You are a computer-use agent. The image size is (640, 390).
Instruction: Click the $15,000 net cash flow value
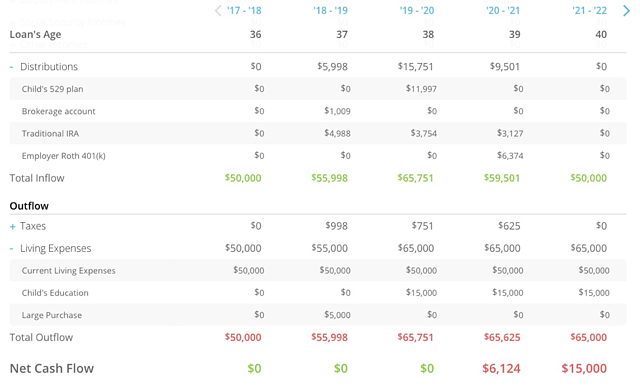point(584,368)
